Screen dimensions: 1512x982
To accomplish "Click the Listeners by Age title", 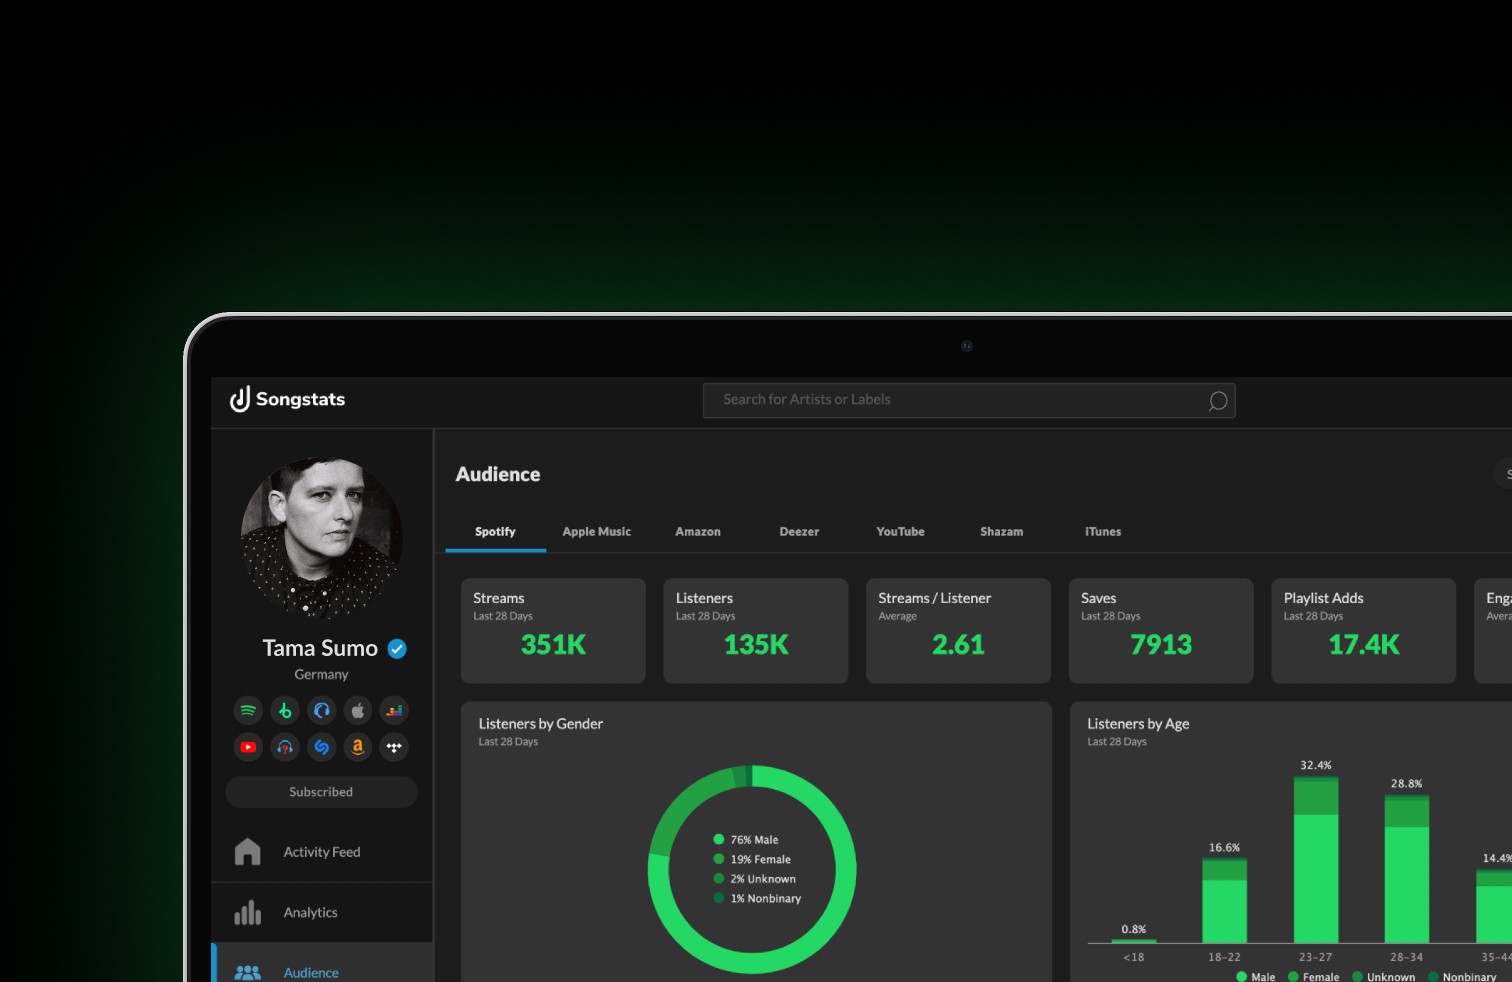I will click(x=1138, y=724).
